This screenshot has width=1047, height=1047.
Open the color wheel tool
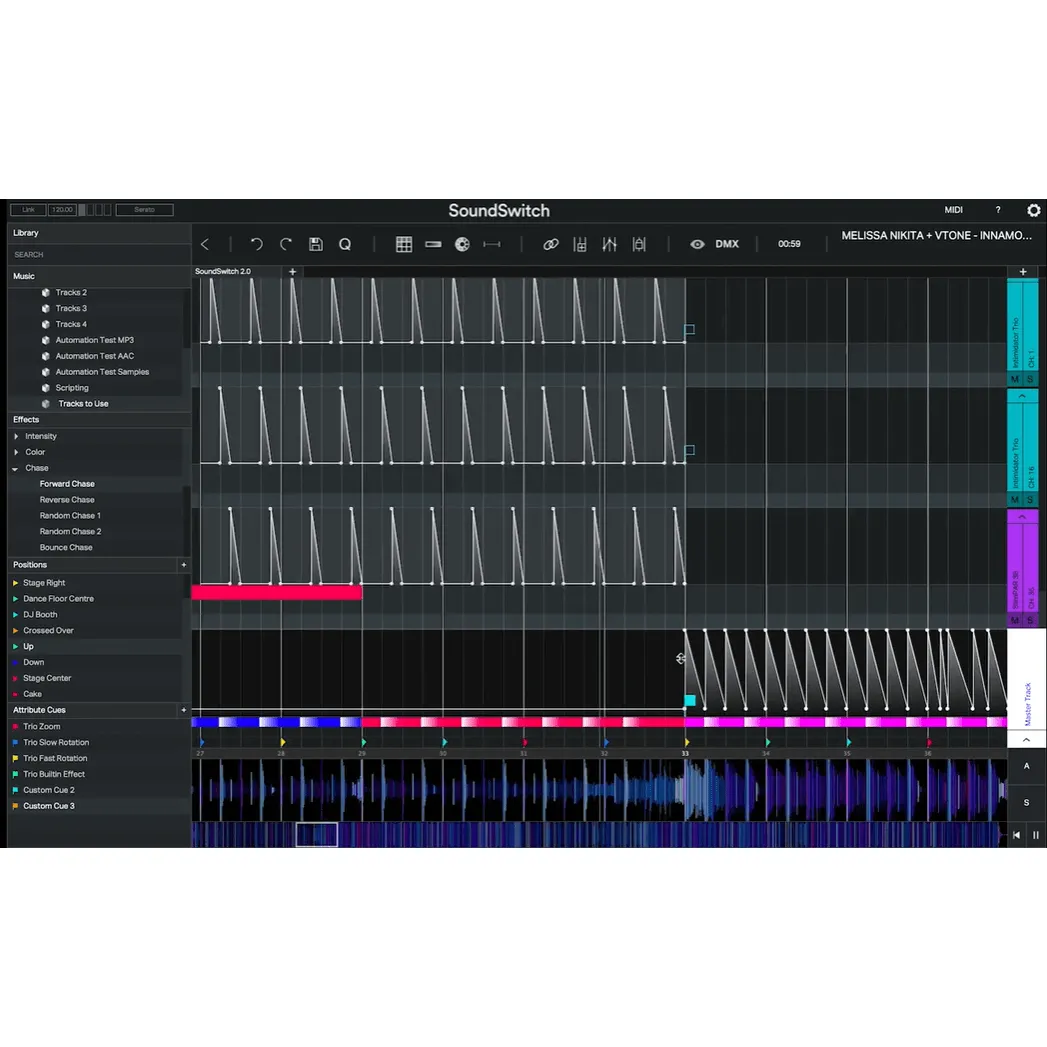[462, 244]
